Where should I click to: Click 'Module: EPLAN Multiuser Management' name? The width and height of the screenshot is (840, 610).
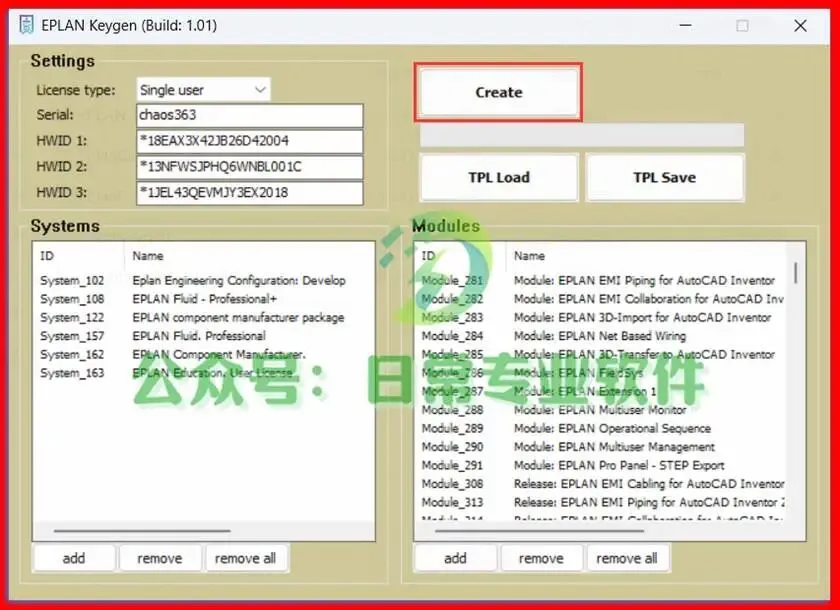click(614, 447)
